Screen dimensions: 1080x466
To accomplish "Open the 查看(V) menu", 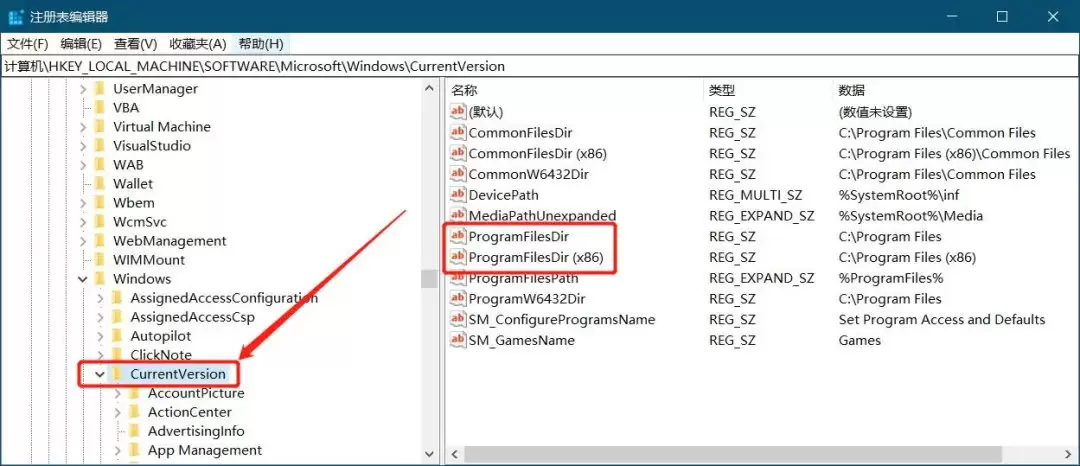I will pyautogui.click(x=136, y=44).
